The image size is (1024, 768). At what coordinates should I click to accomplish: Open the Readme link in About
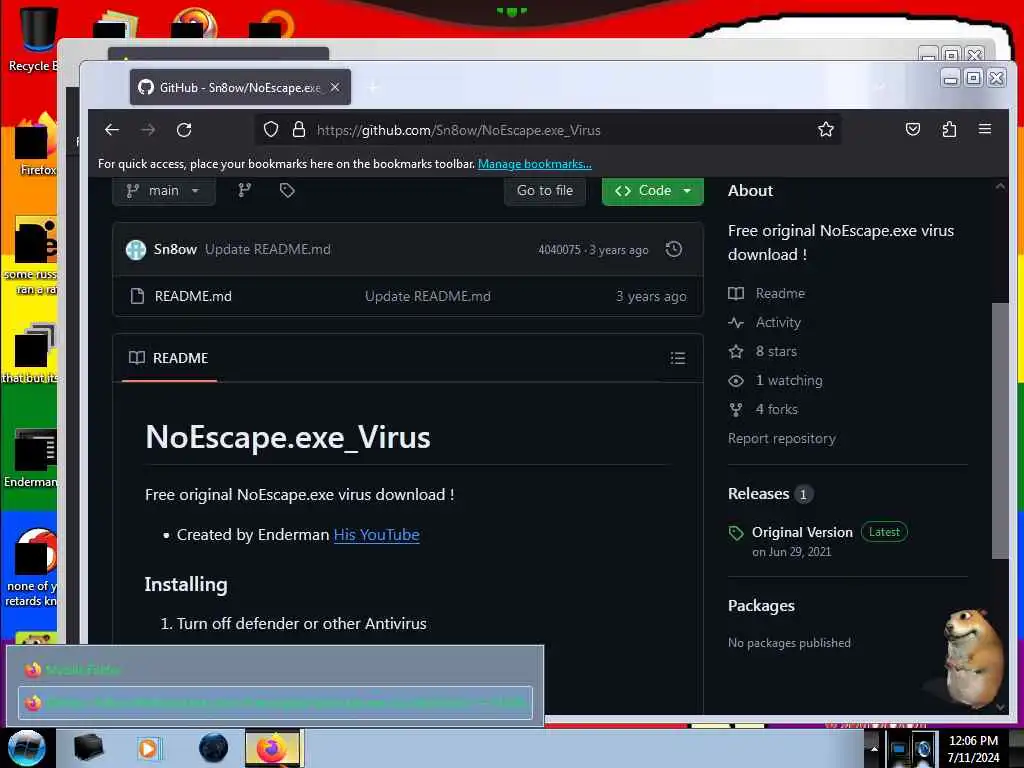[x=780, y=293]
